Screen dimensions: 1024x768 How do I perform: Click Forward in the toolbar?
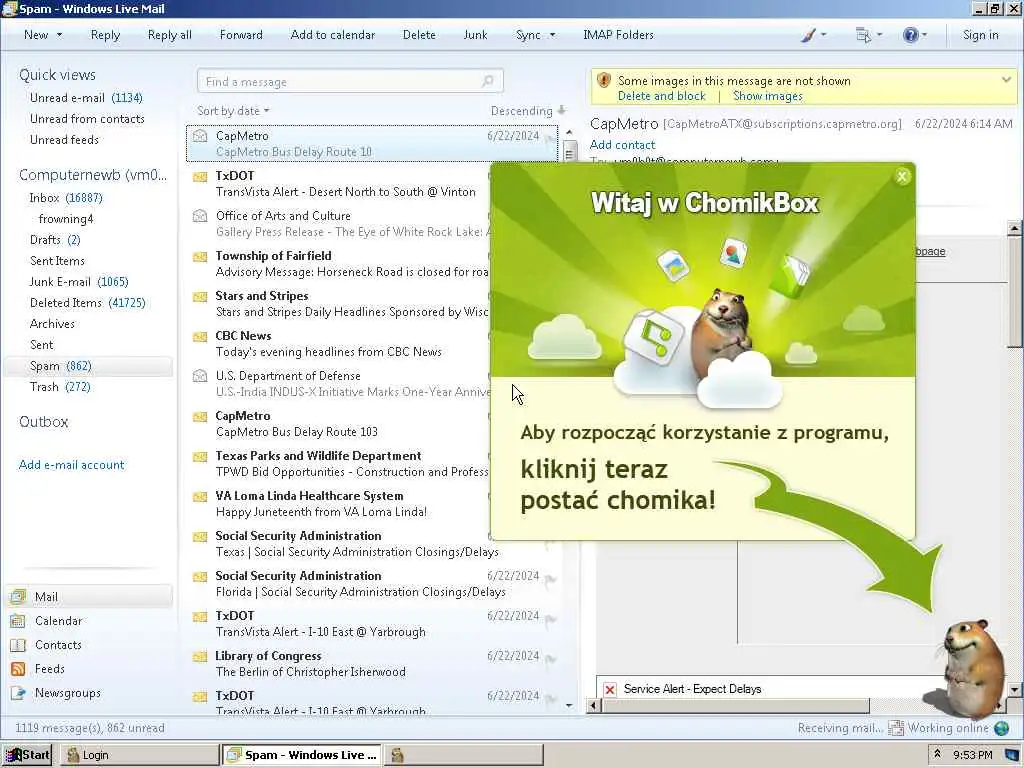[241, 35]
